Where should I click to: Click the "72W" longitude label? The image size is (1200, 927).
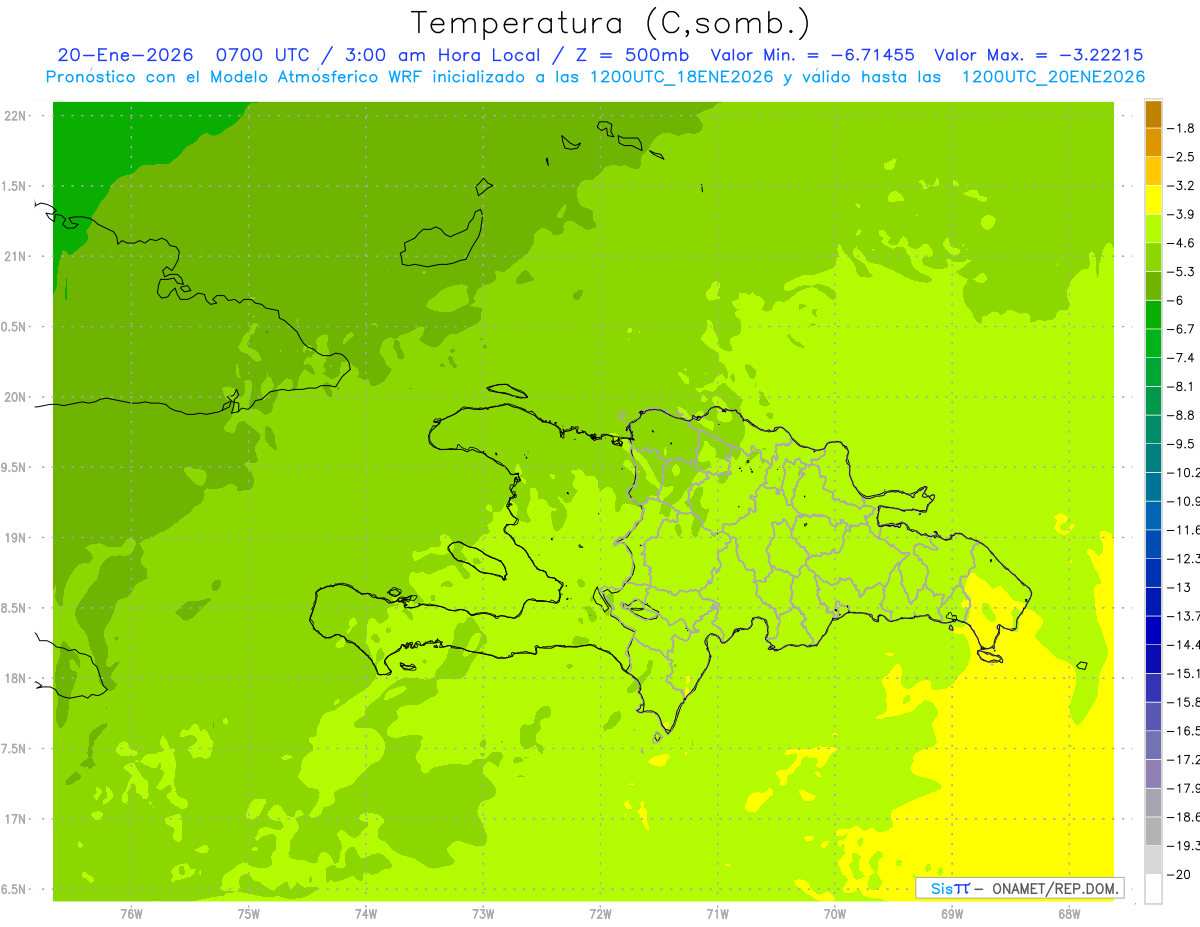(x=600, y=913)
